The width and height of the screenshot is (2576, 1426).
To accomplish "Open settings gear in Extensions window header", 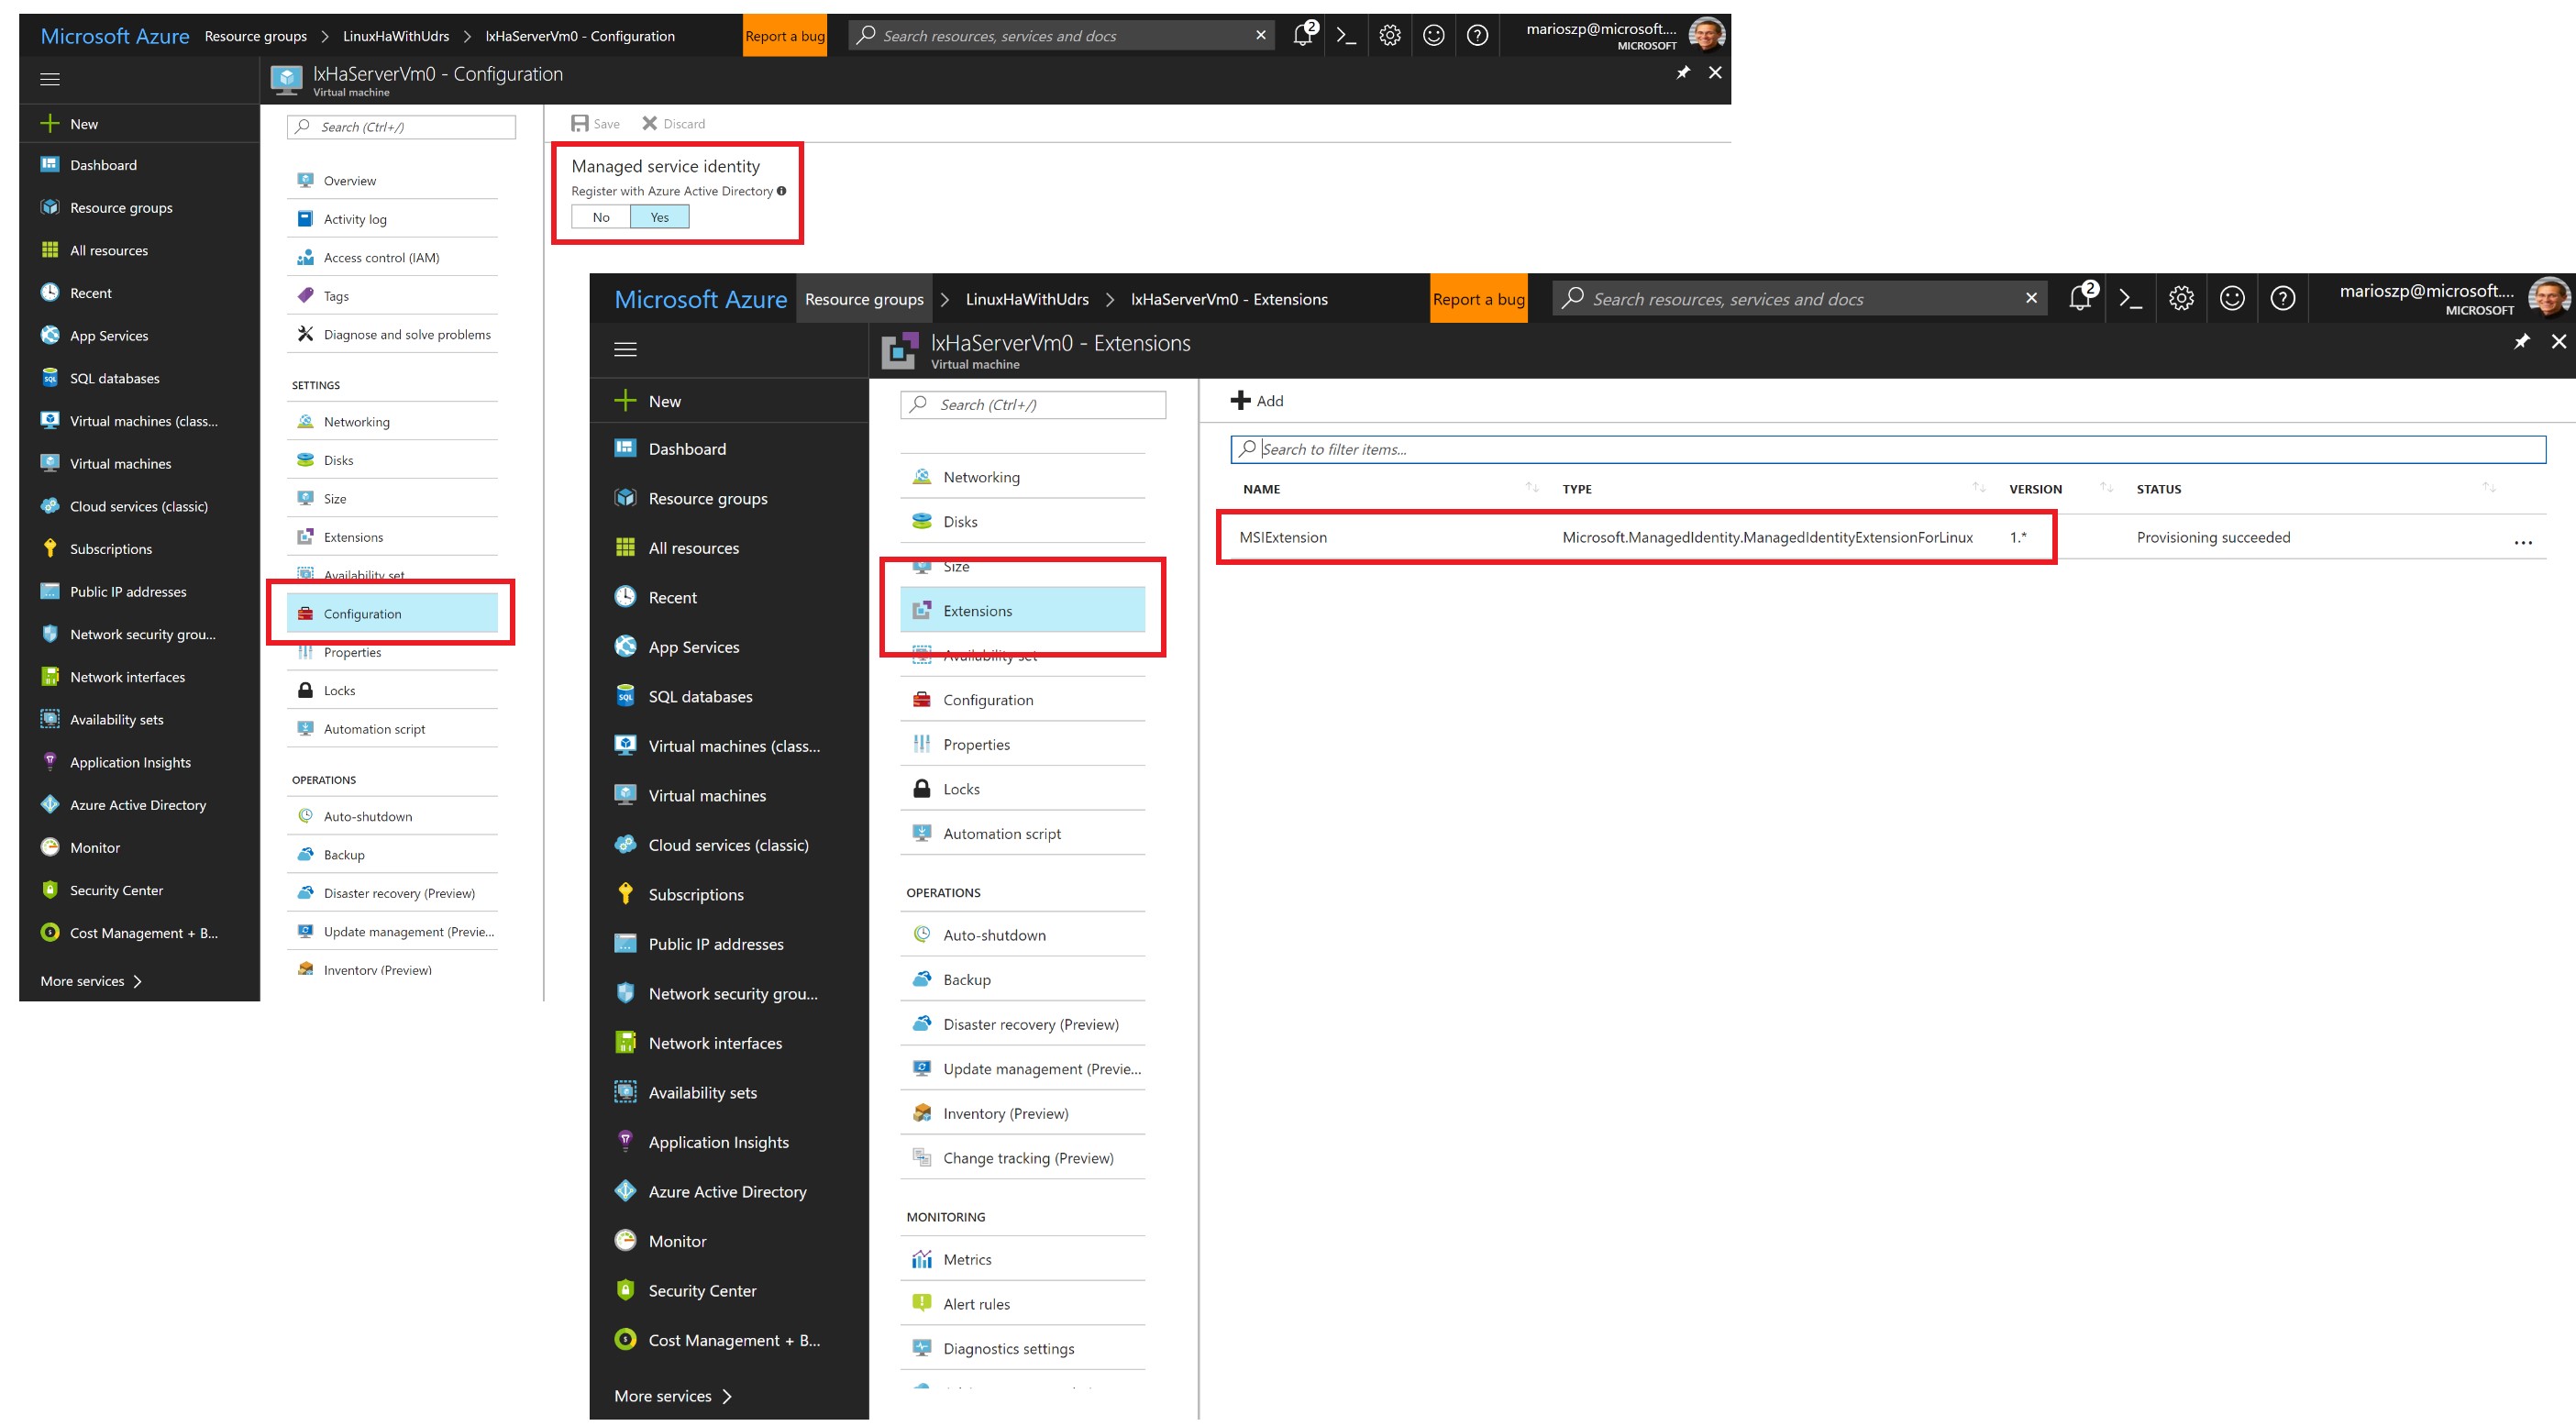I will pyautogui.click(x=2181, y=298).
